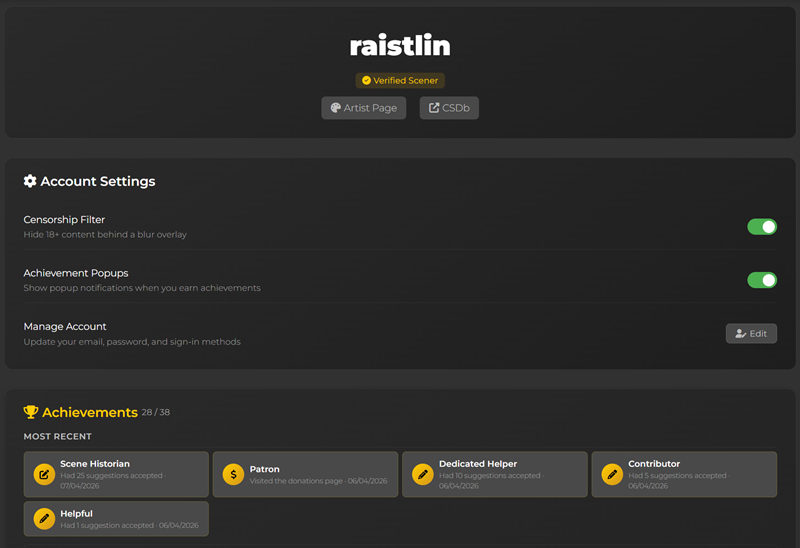
Task: Click the Achievement Popups label
Action: (x=76, y=273)
